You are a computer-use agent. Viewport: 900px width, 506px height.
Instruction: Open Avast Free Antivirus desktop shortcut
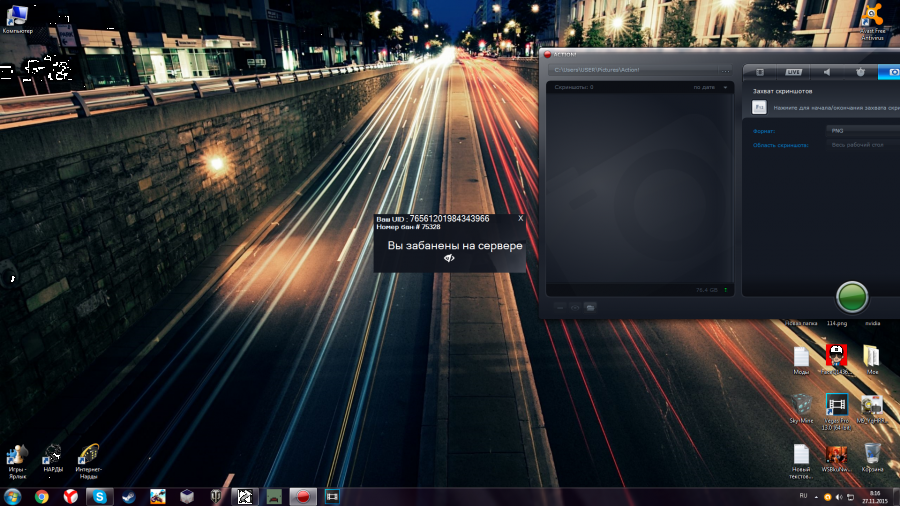[872, 22]
